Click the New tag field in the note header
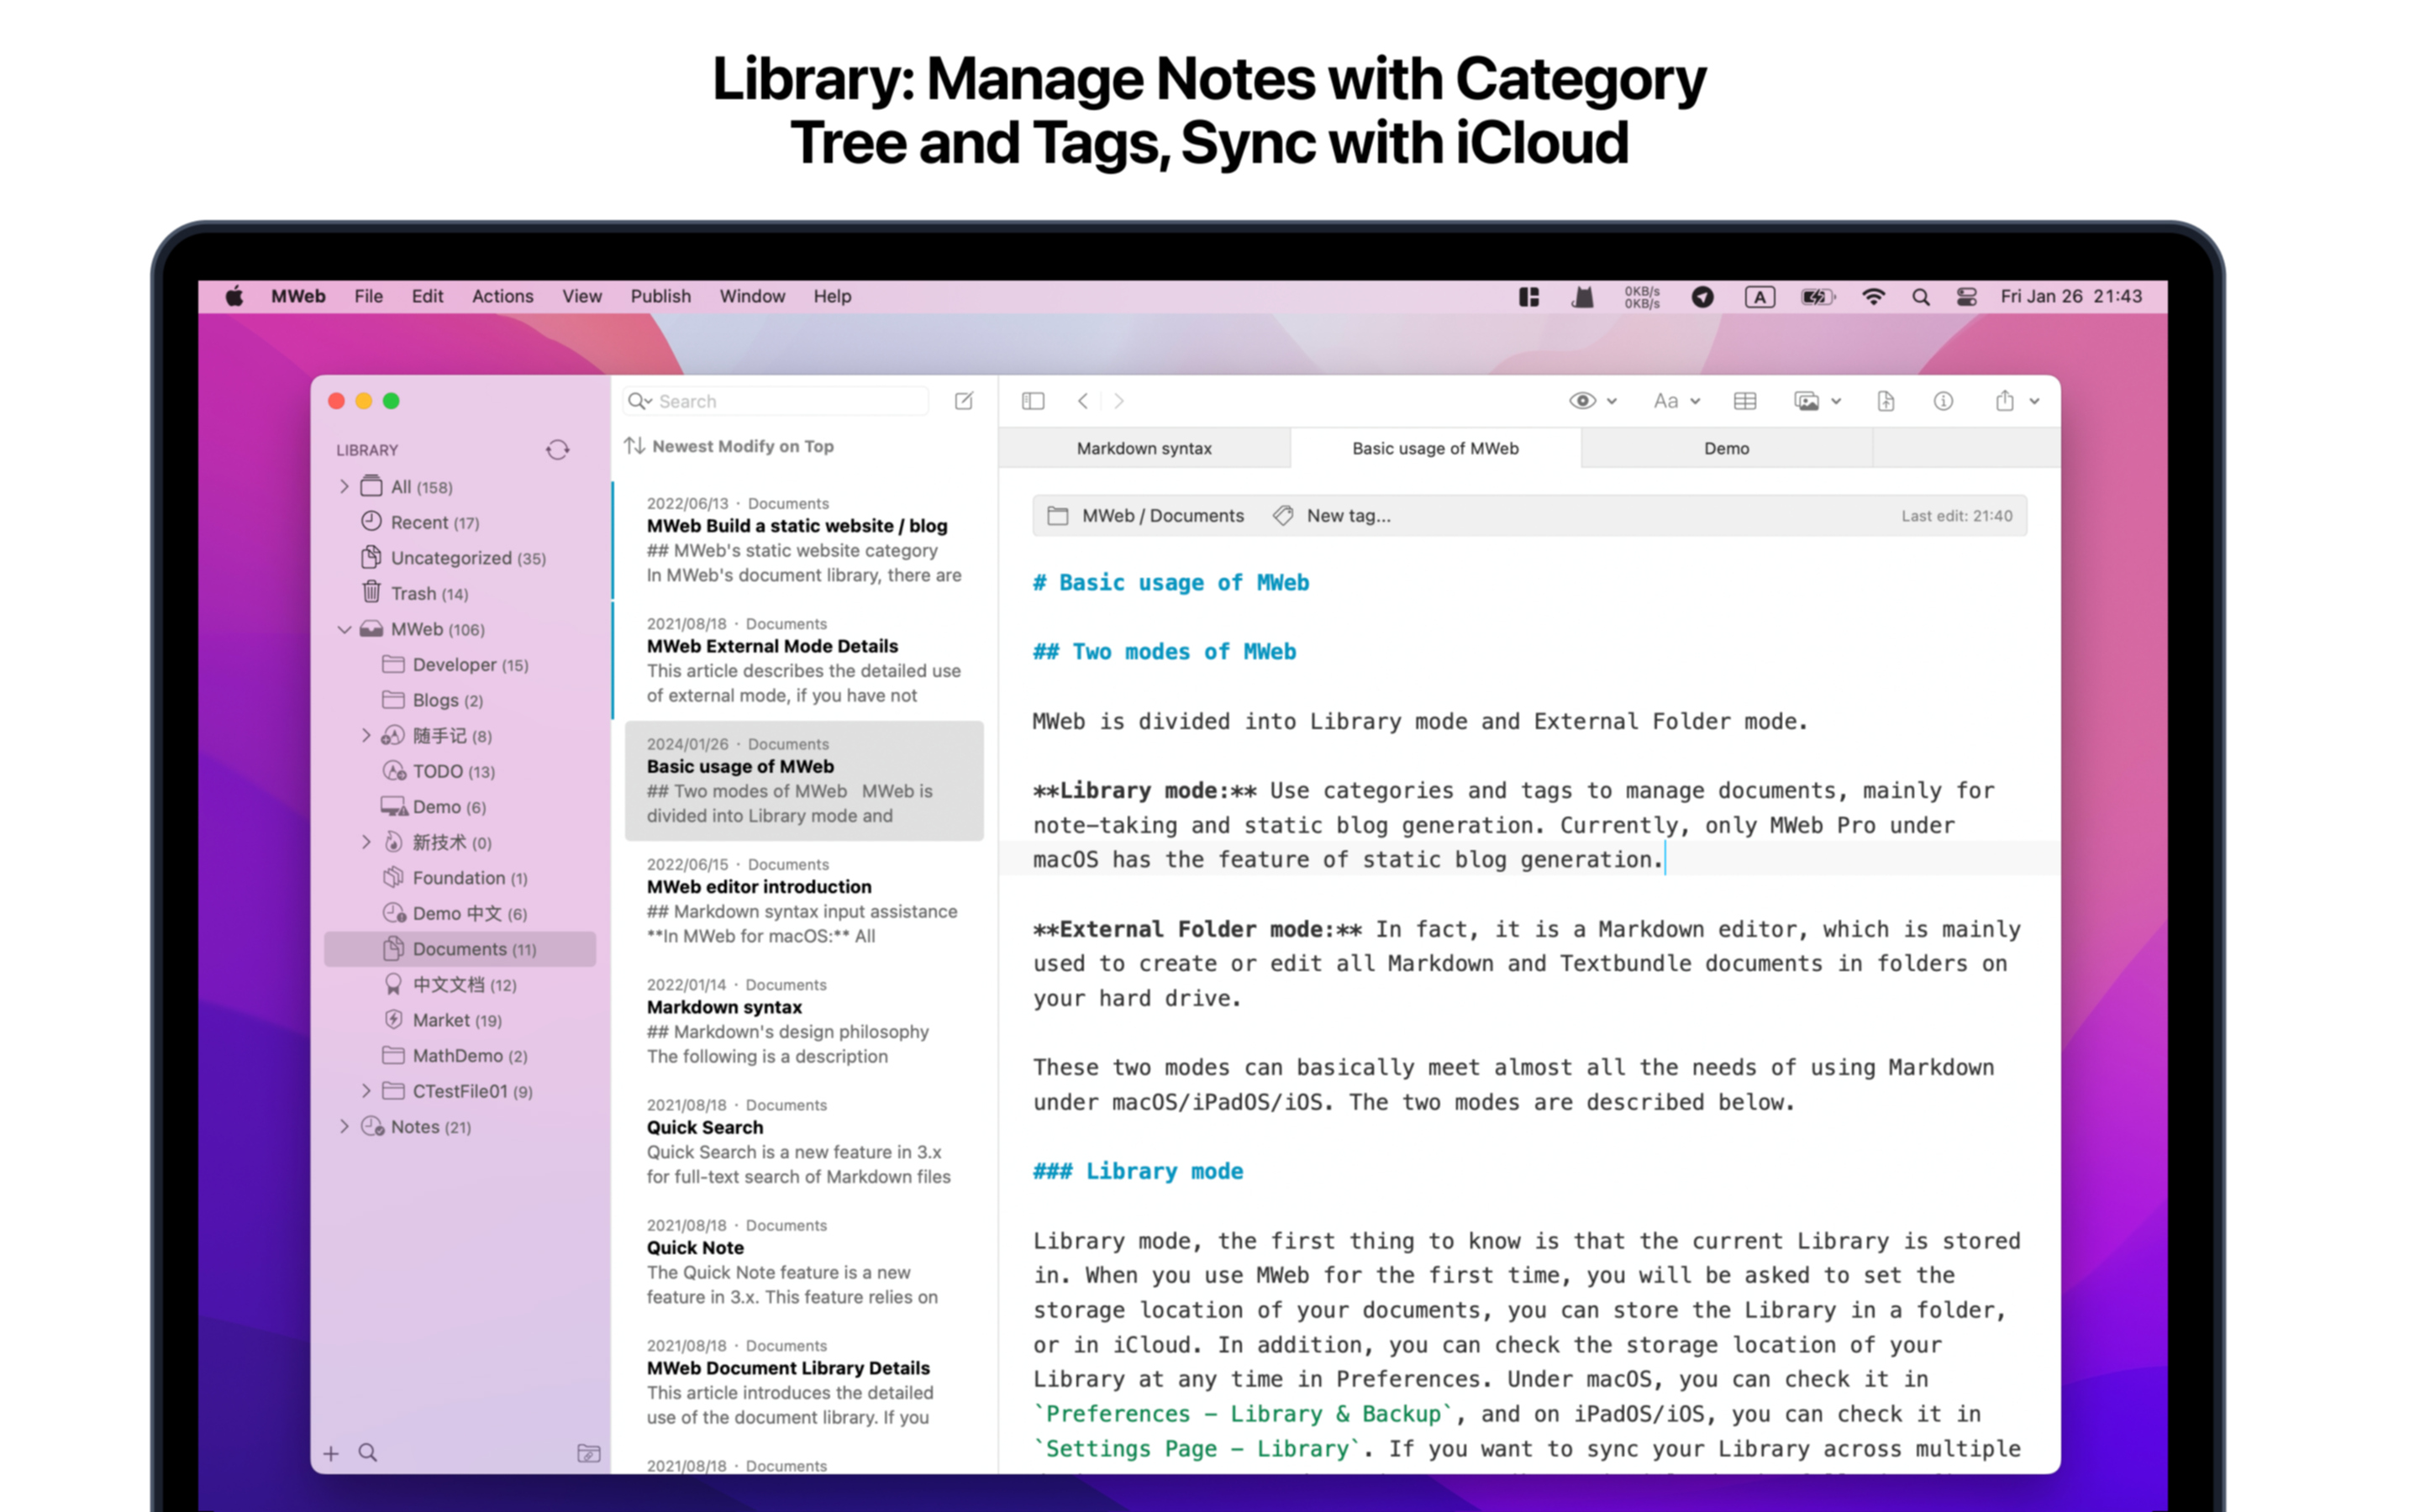 (x=1347, y=515)
